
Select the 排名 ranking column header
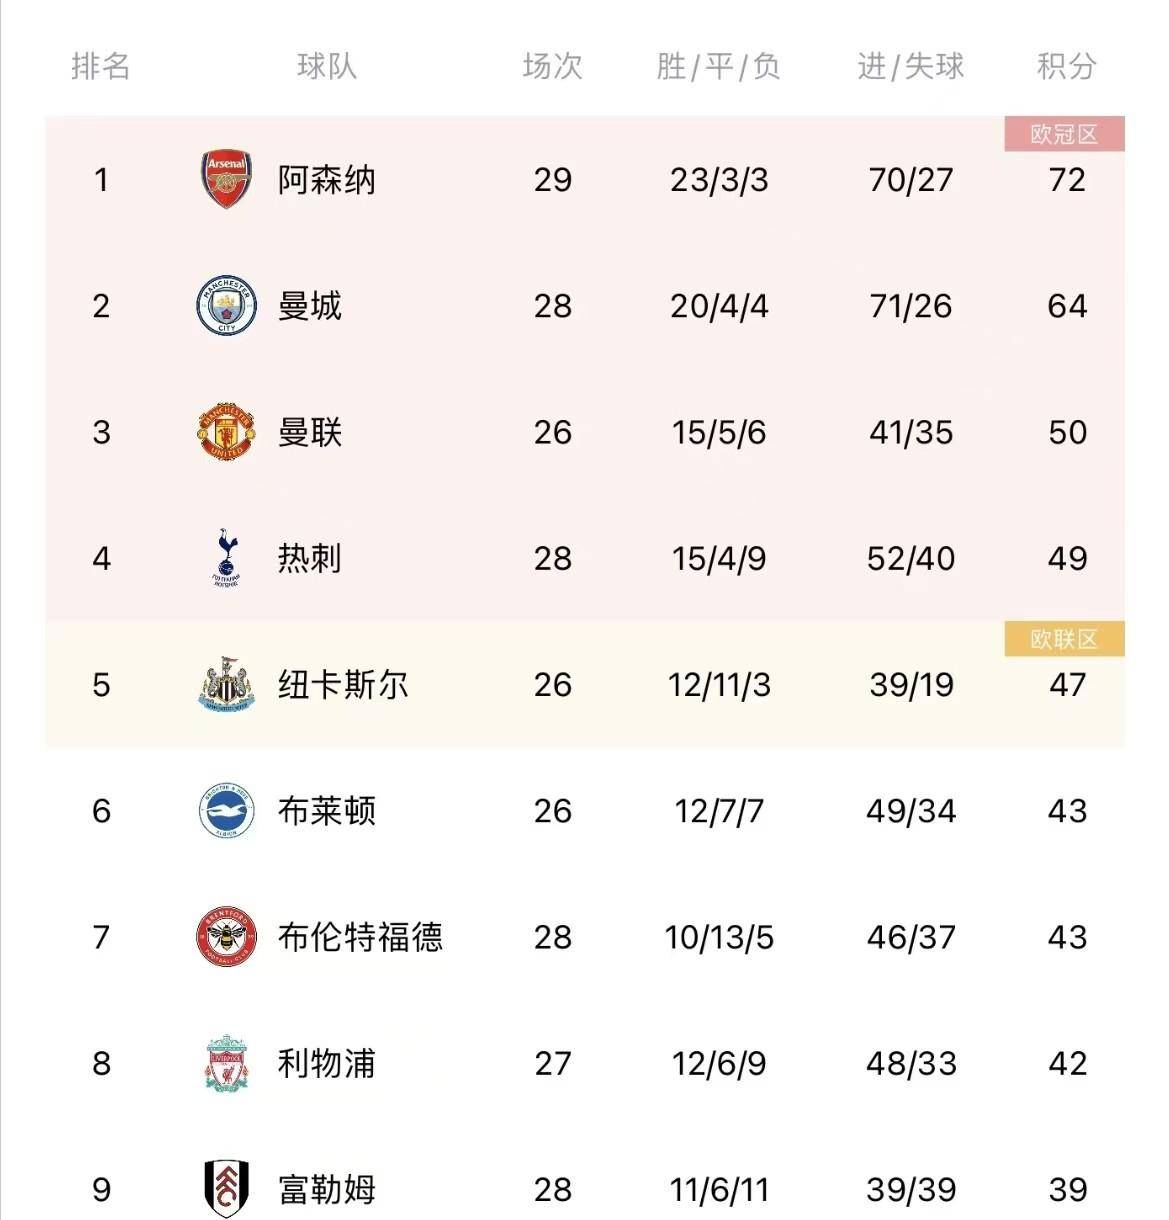click(101, 66)
